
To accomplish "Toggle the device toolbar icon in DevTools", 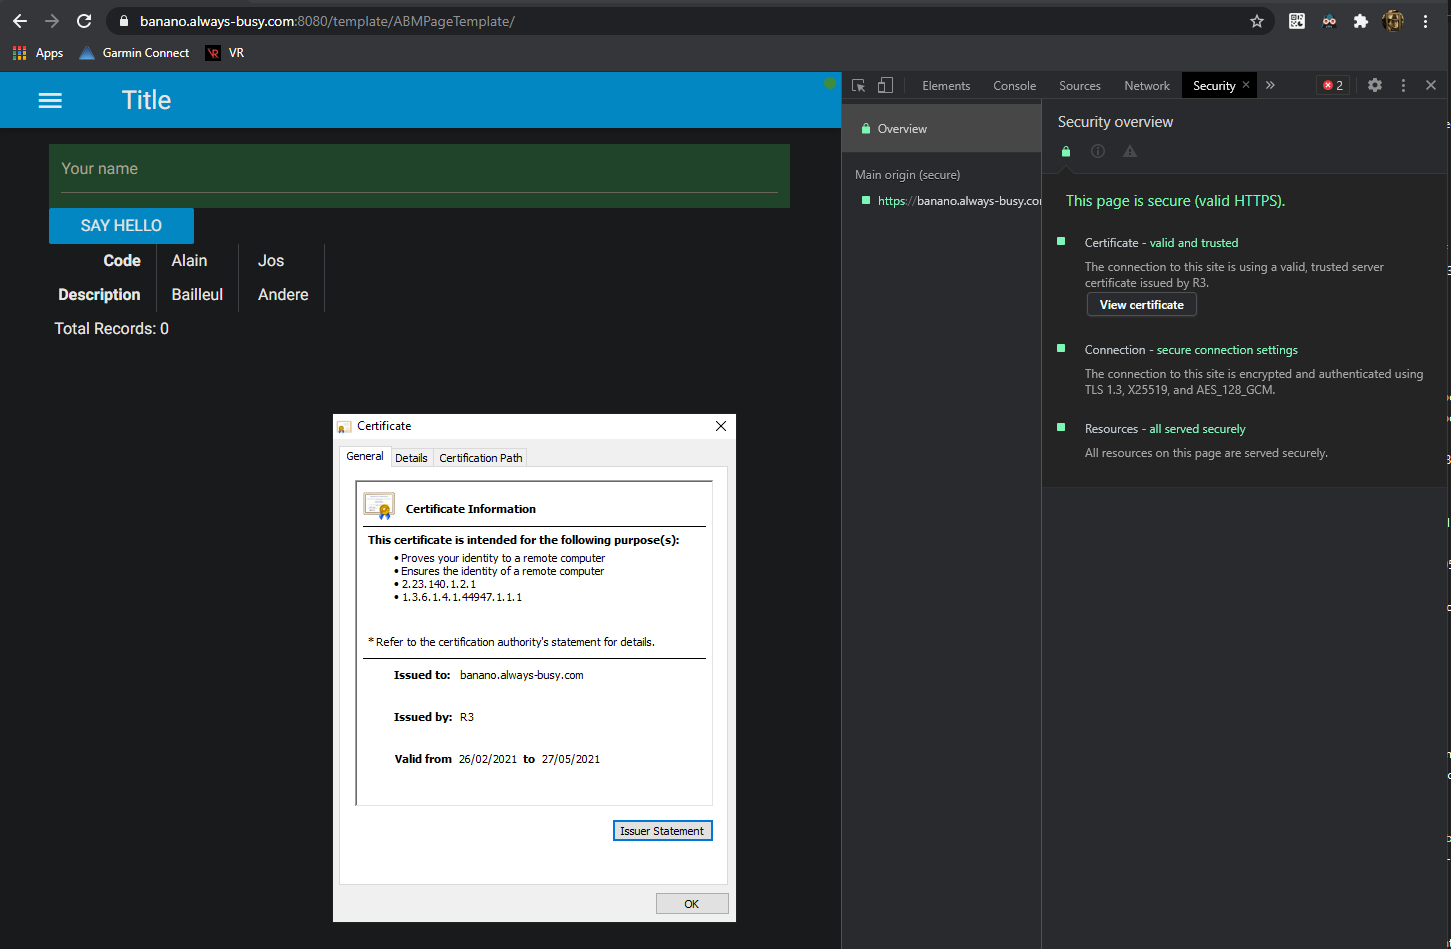I will [x=885, y=86].
